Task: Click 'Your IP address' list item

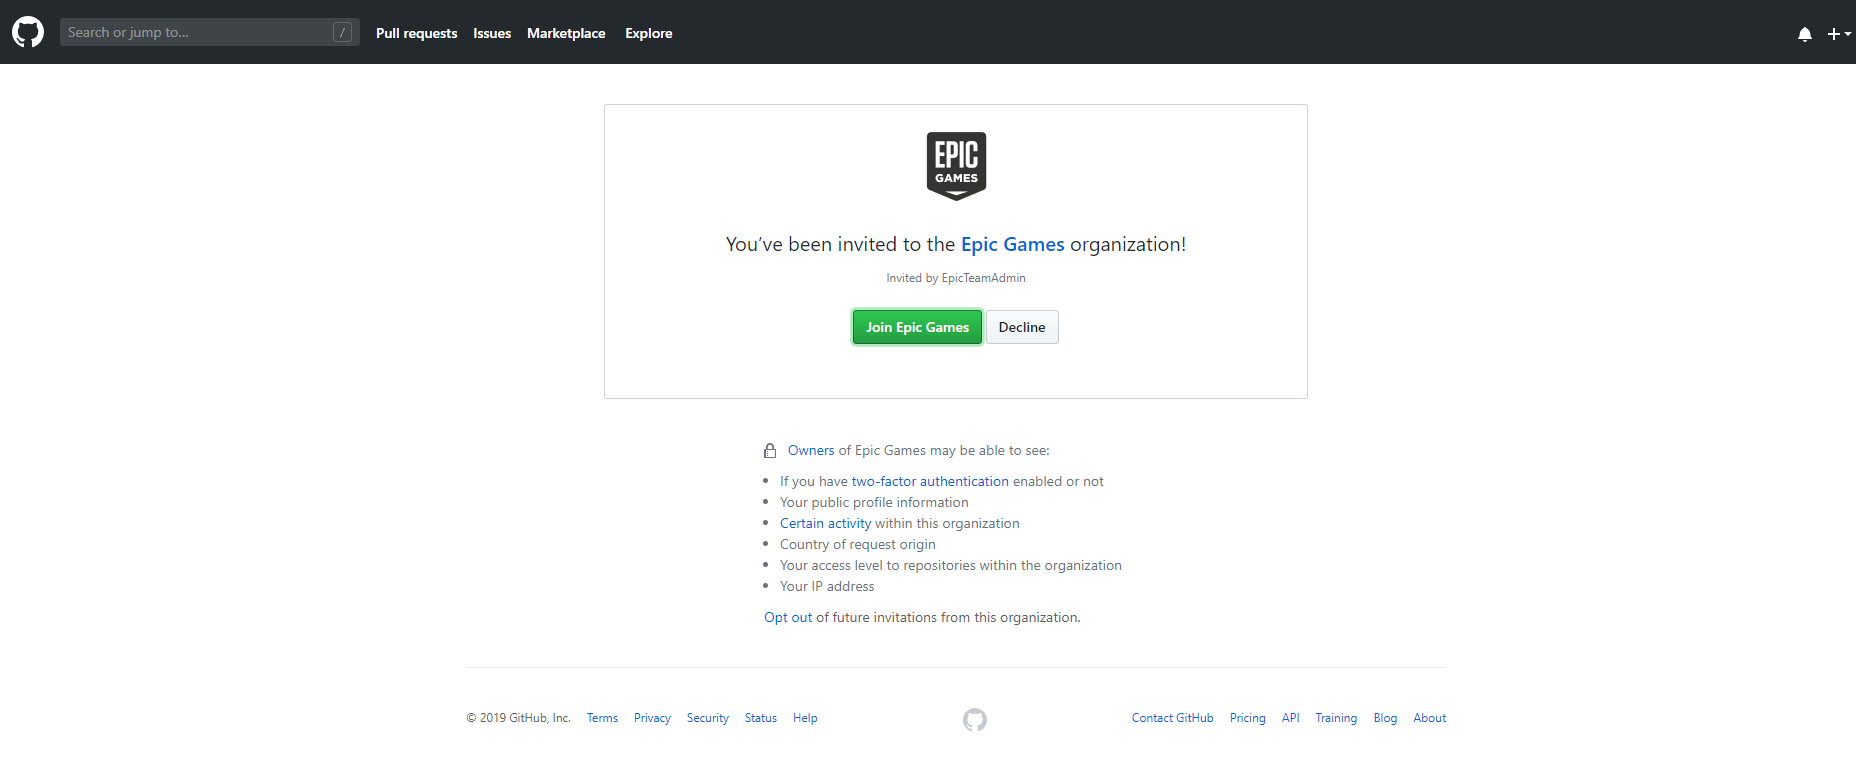Action: tap(827, 586)
